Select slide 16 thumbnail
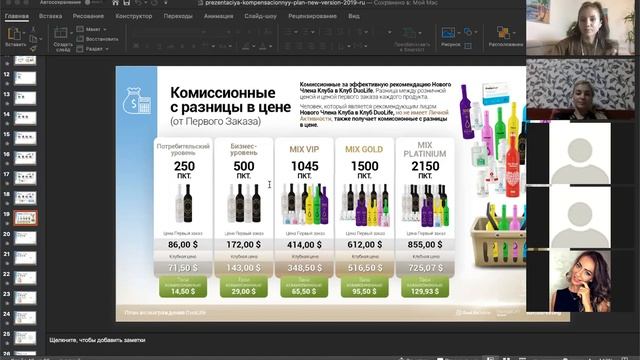 [25, 158]
